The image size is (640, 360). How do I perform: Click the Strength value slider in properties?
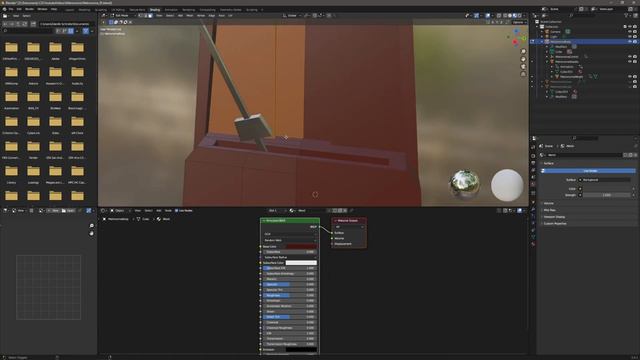607,195
